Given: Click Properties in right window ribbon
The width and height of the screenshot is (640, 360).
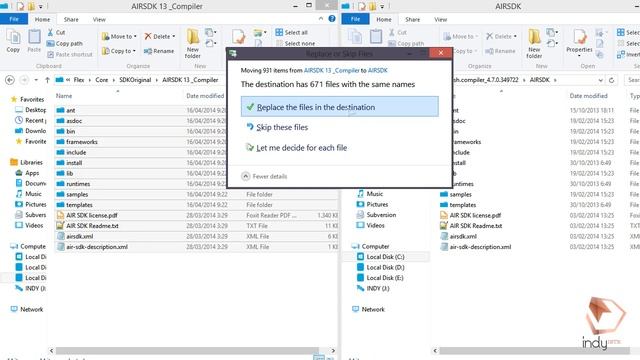Looking at the screenshot, I should [x=579, y=42].
